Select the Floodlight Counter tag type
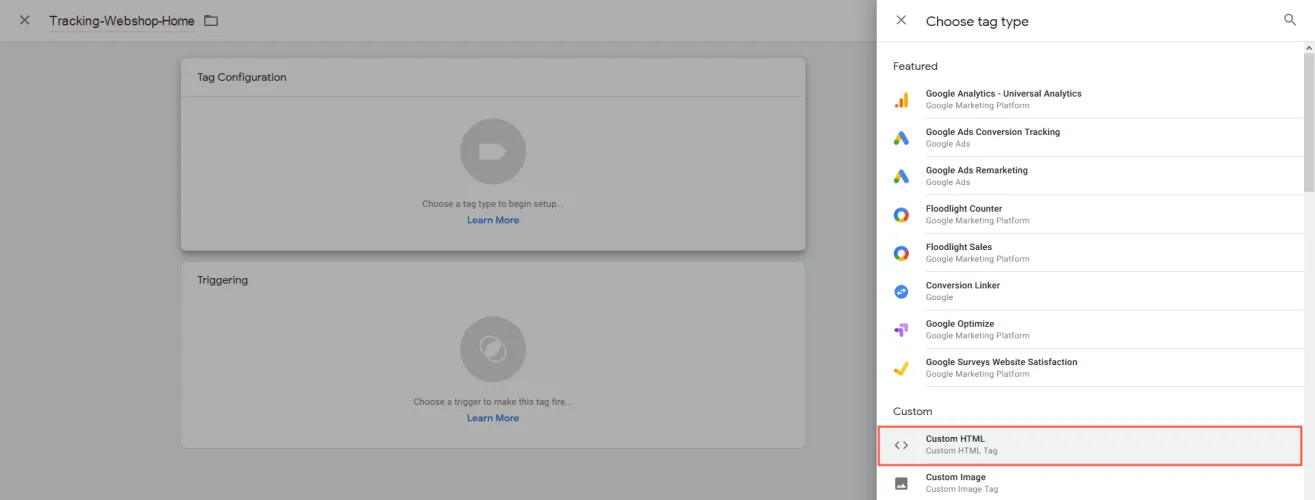 click(x=1090, y=215)
